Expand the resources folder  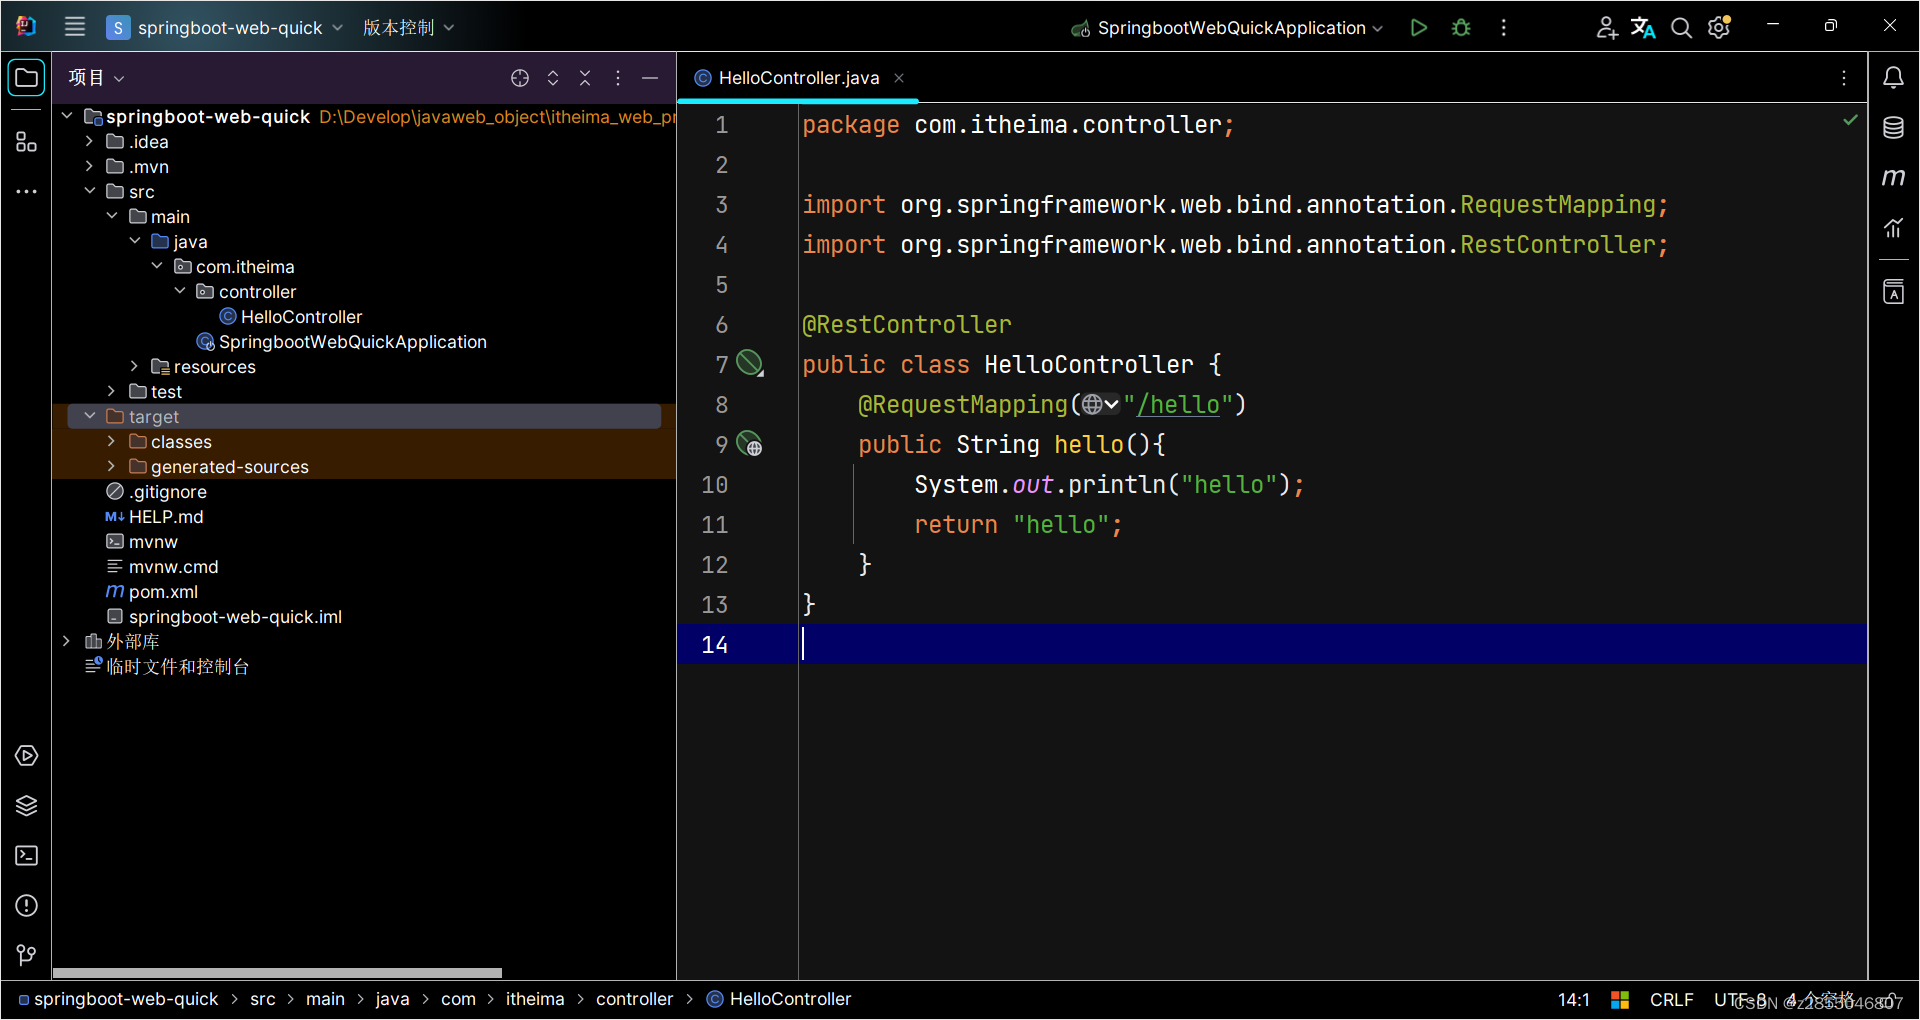click(136, 366)
